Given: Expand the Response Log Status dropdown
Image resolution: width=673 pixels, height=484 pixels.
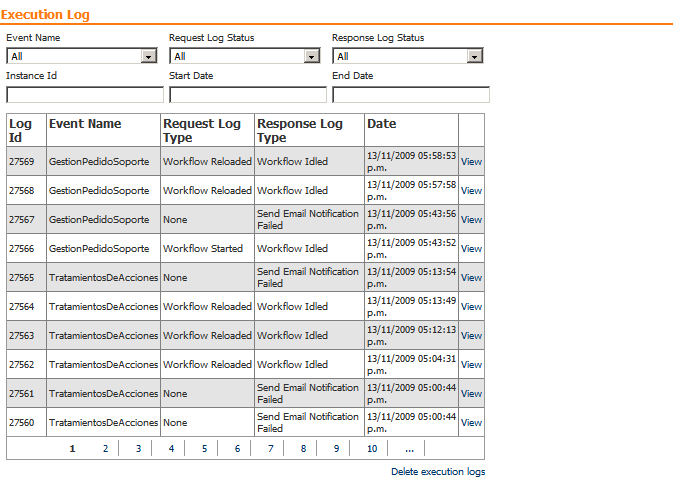Looking at the screenshot, I should tap(408, 57).
